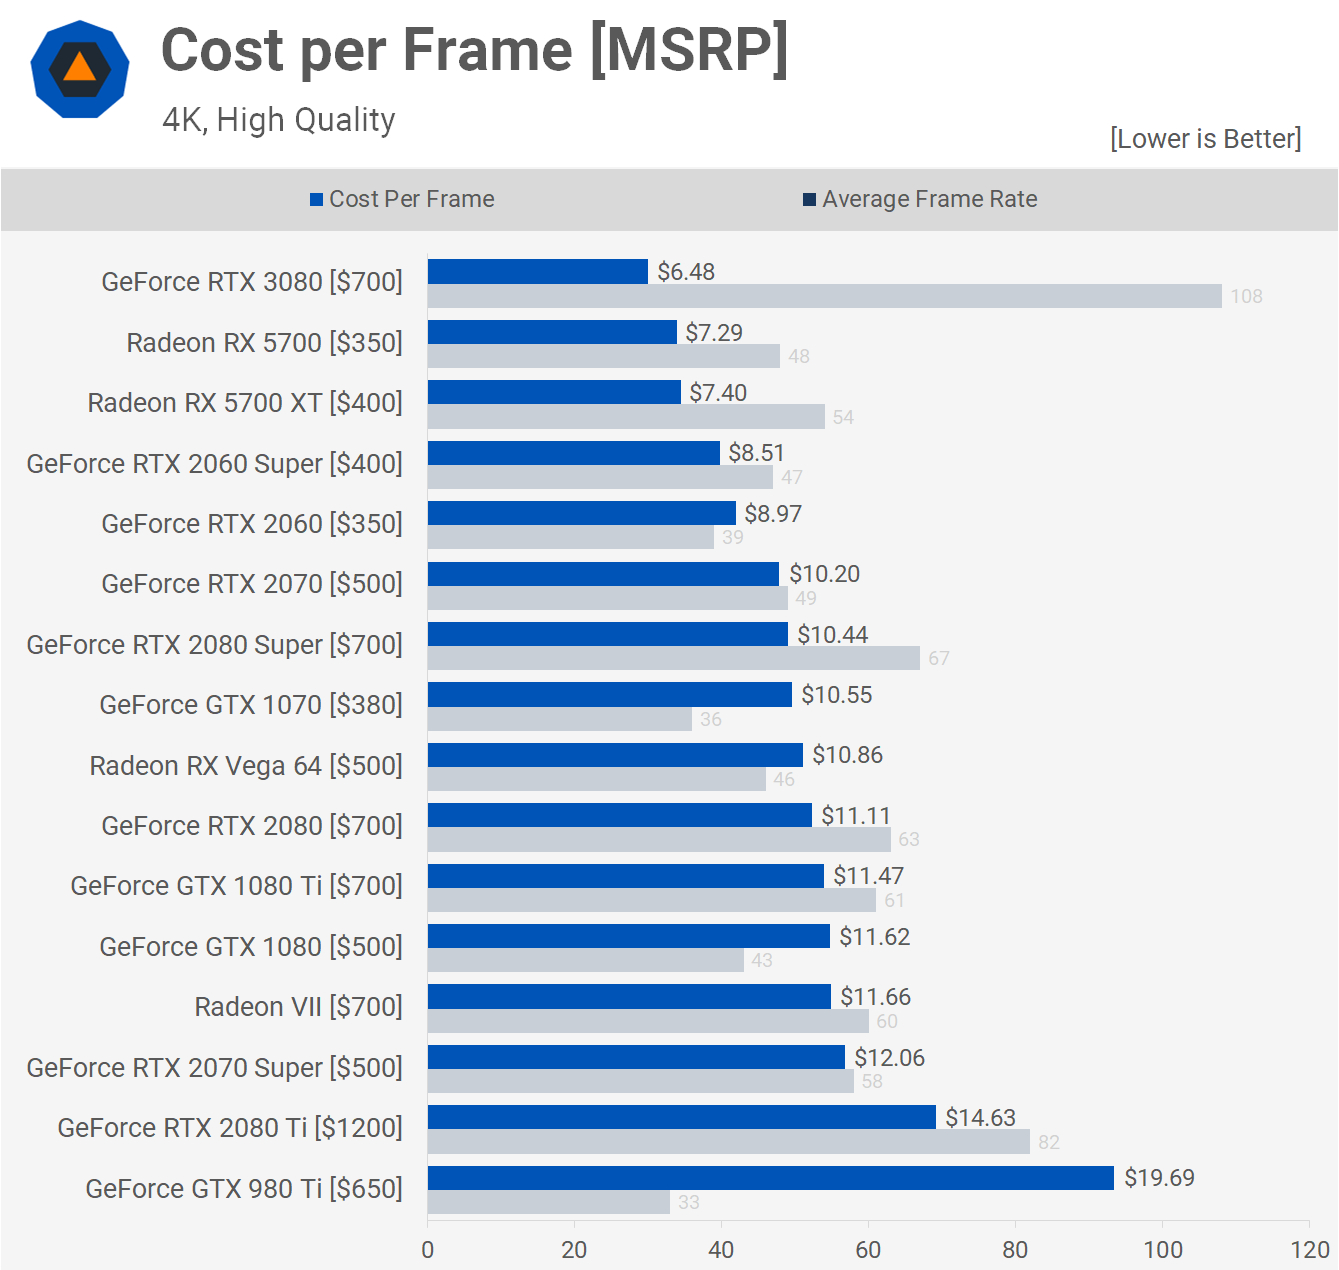Select the Radeon VII [$700] label
The width and height of the screenshot is (1339, 1270).
click(x=298, y=1007)
